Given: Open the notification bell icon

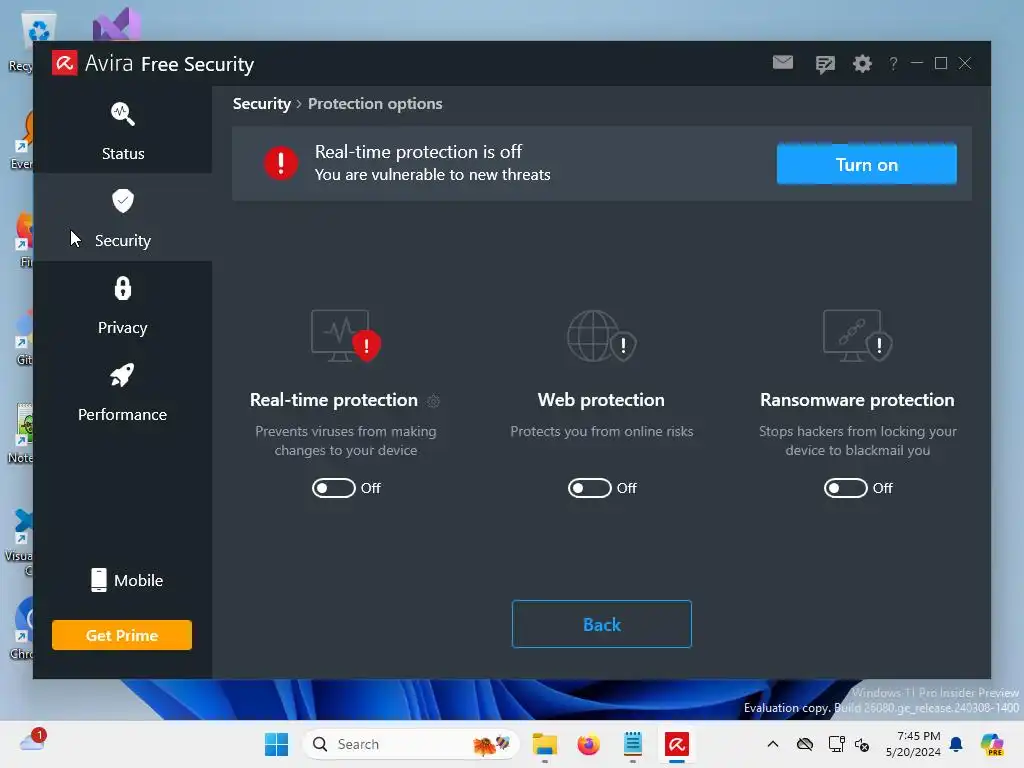Looking at the screenshot, I should [956, 744].
